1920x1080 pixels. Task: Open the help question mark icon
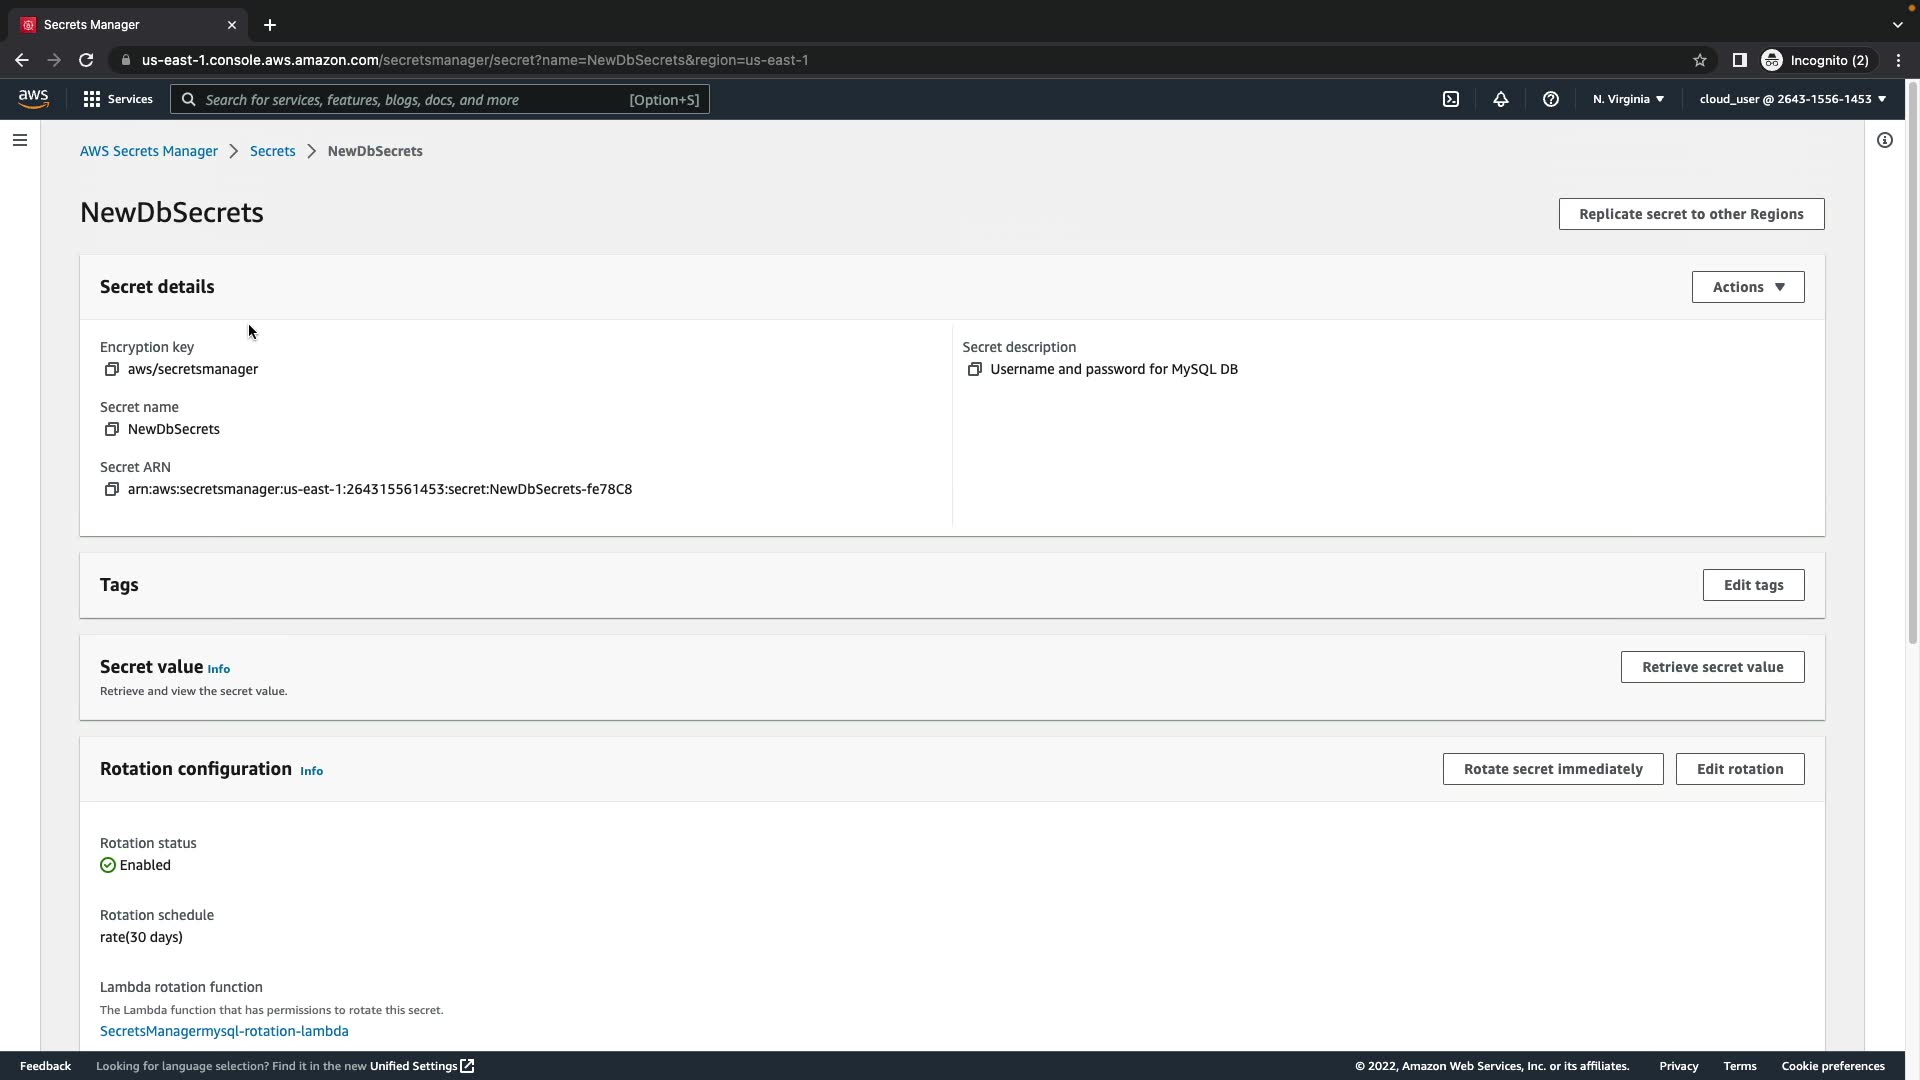pyautogui.click(x=1551, y=100)
